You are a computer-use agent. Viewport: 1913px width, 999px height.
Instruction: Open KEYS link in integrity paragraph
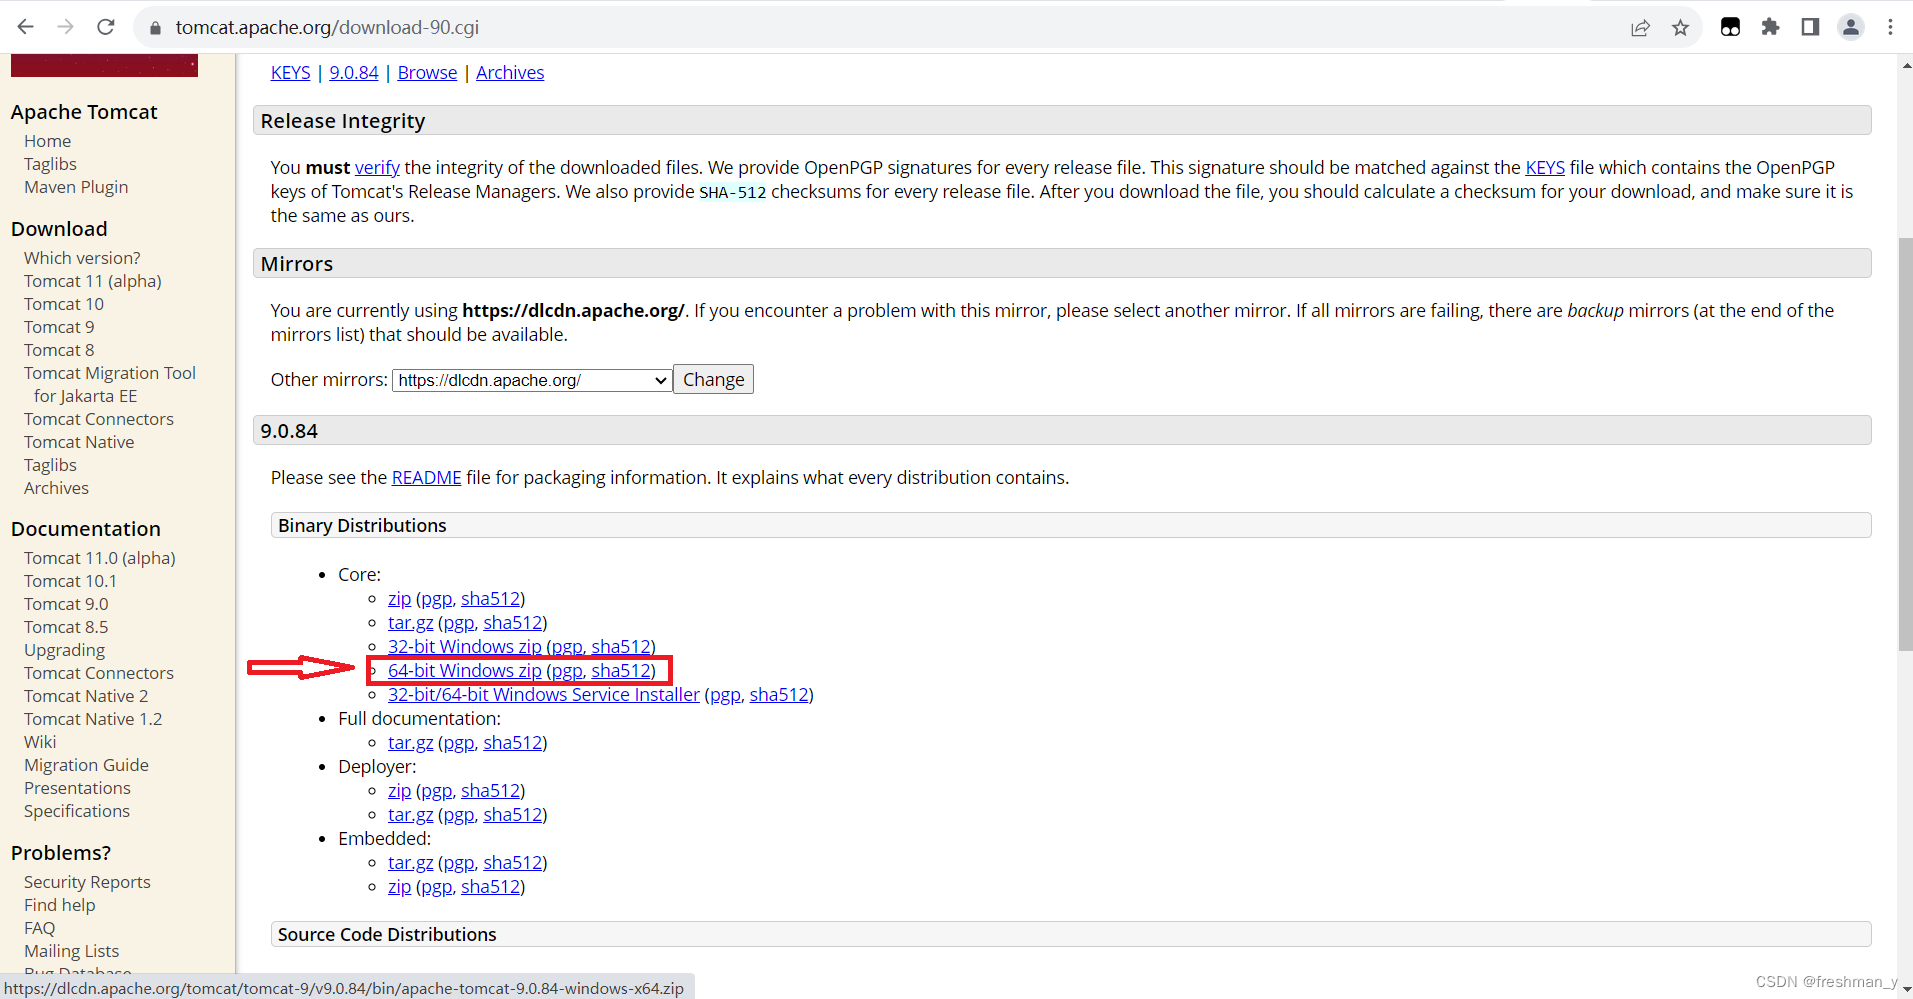(x=1545, y=167)
